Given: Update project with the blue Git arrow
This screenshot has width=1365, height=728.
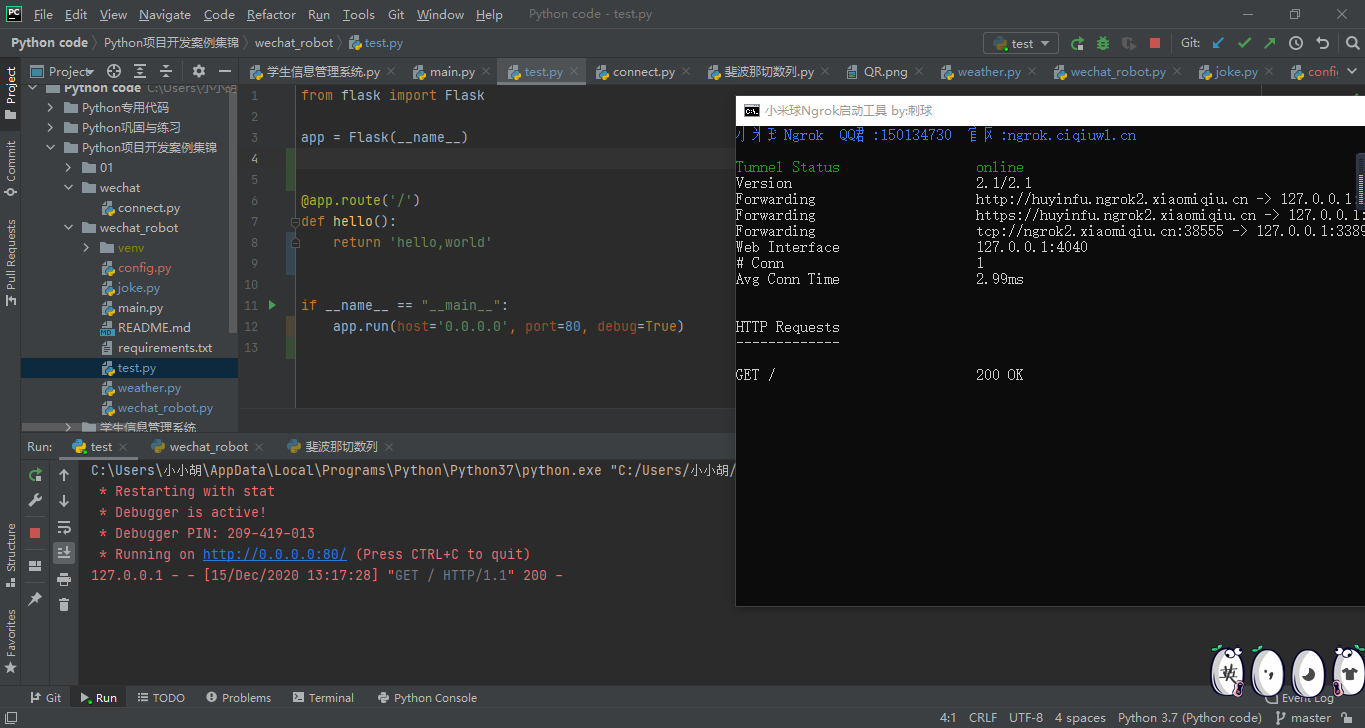Looking at the screenshot, I should (x=1218, y=43).
